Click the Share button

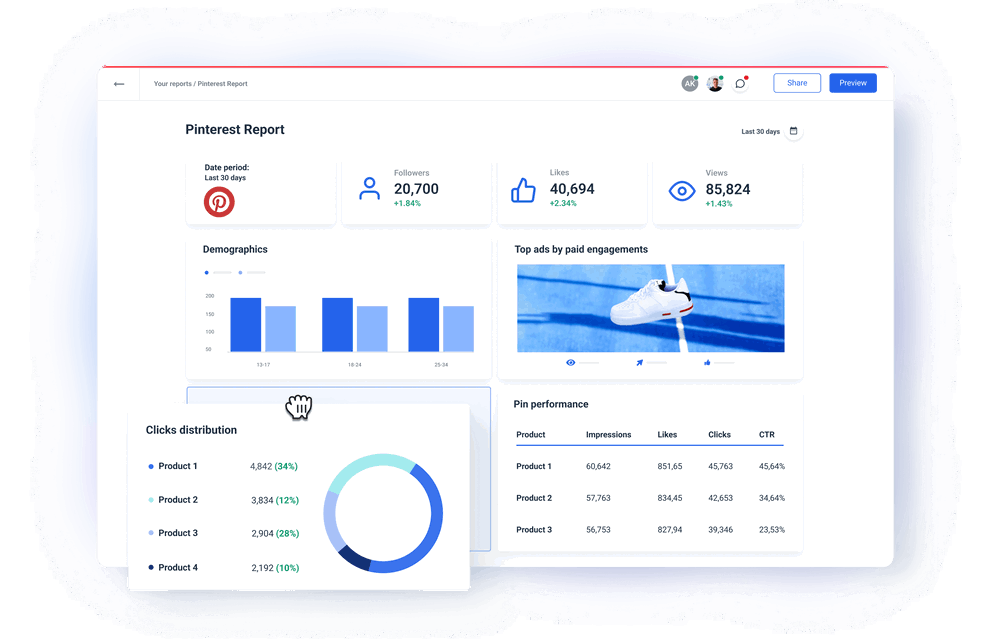tap(797, 83)
